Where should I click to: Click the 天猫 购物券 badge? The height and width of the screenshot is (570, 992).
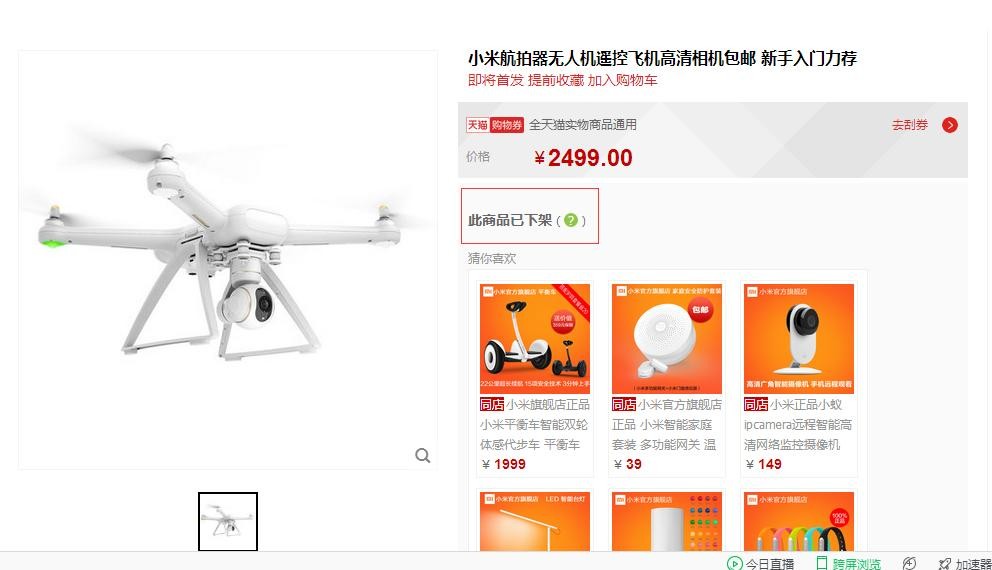tap(495, 125)
